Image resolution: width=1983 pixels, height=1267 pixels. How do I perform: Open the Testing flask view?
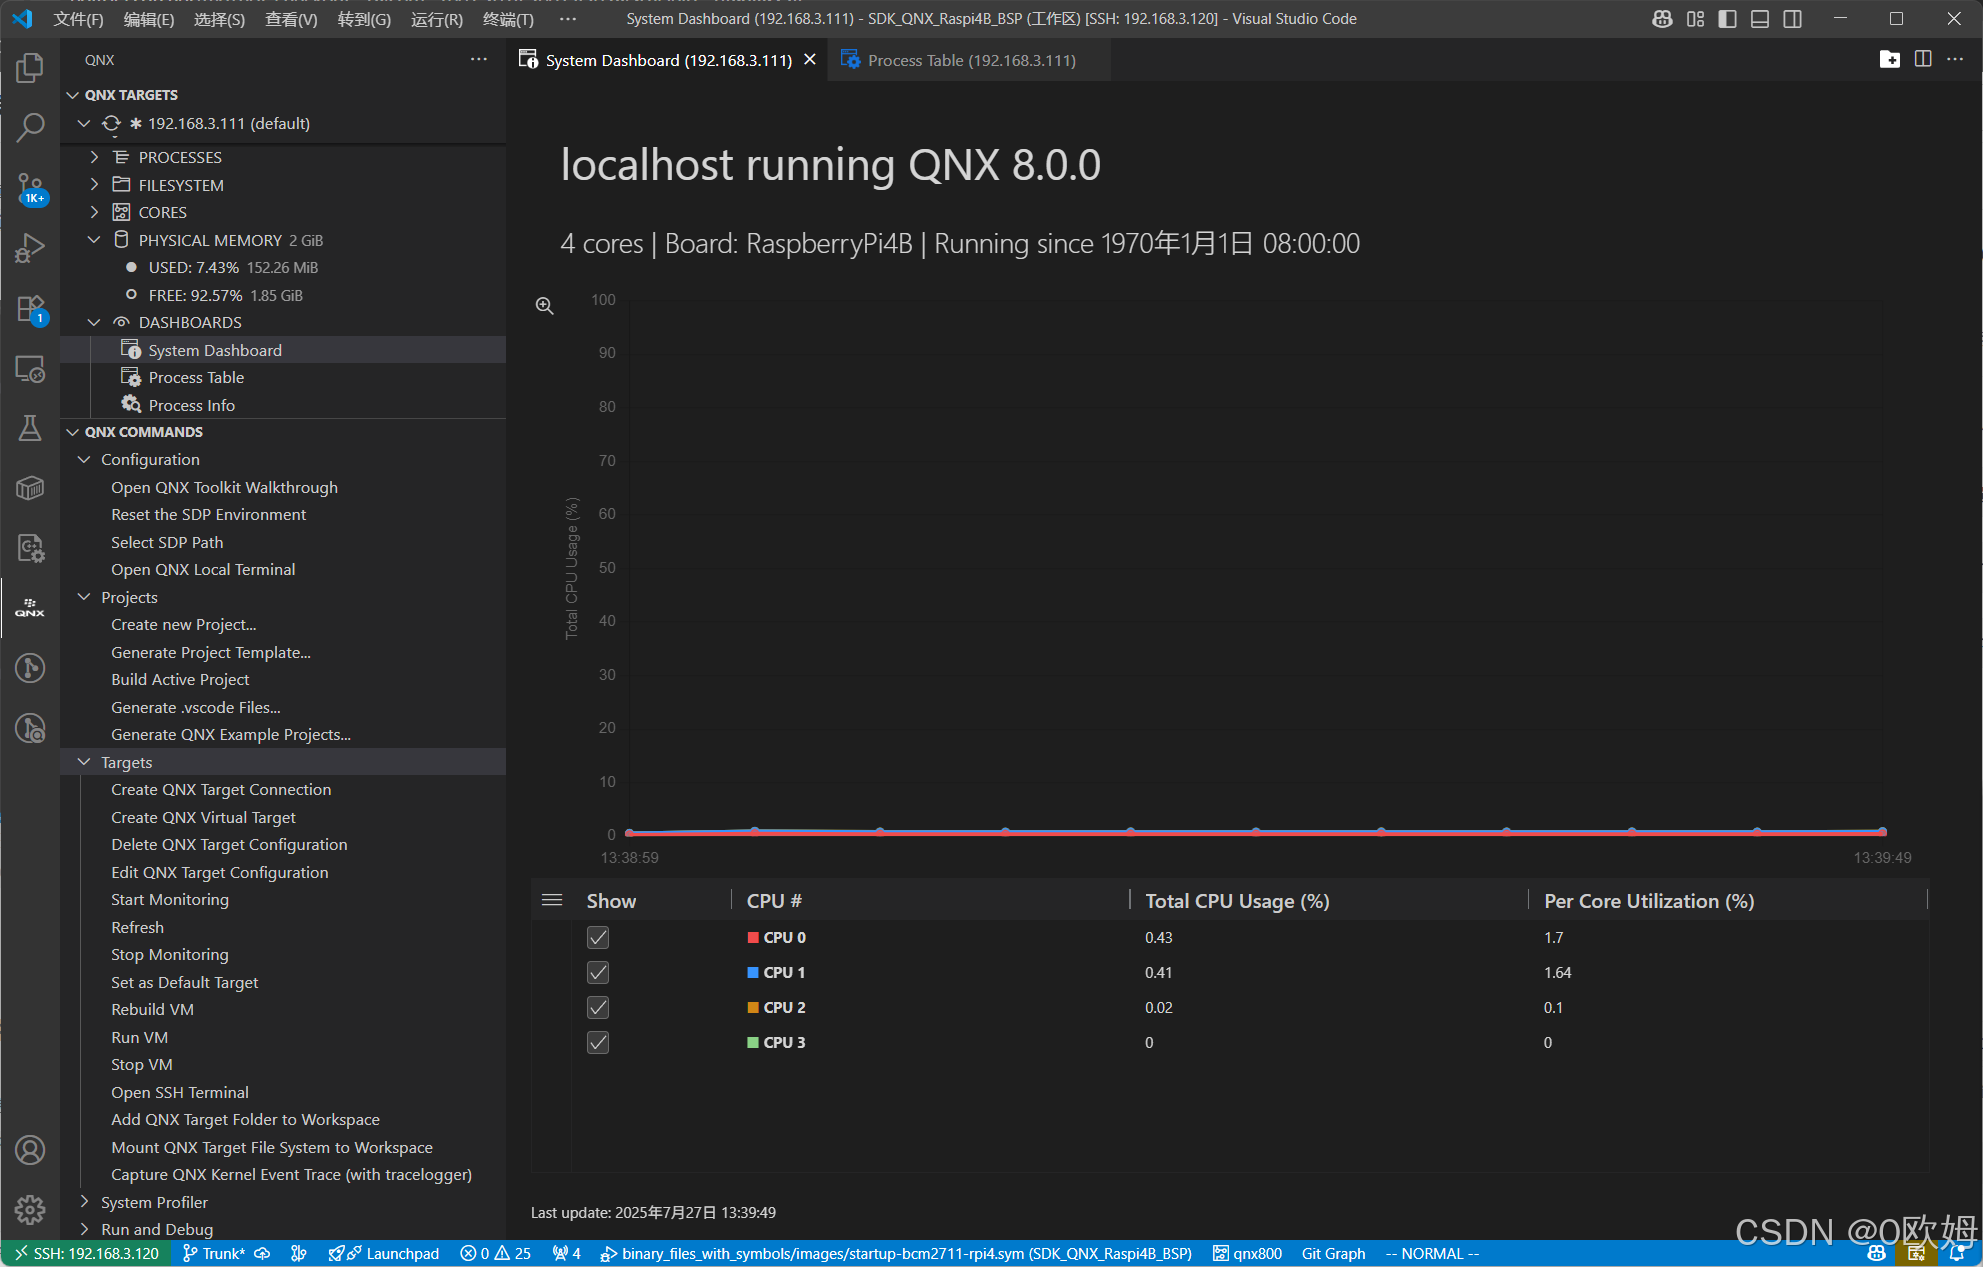pyautogui.click(x=30, y=429)
